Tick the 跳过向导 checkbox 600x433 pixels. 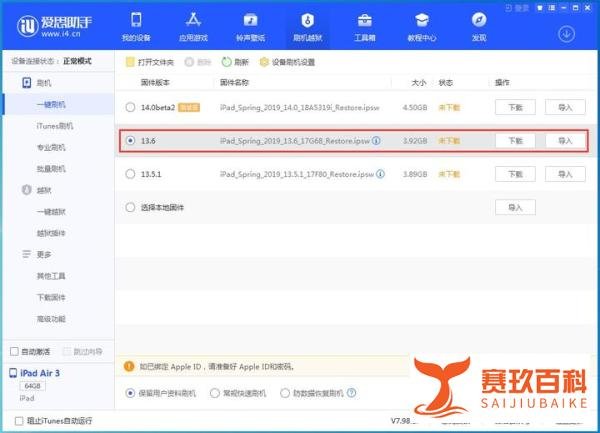[x=67, y=351]
